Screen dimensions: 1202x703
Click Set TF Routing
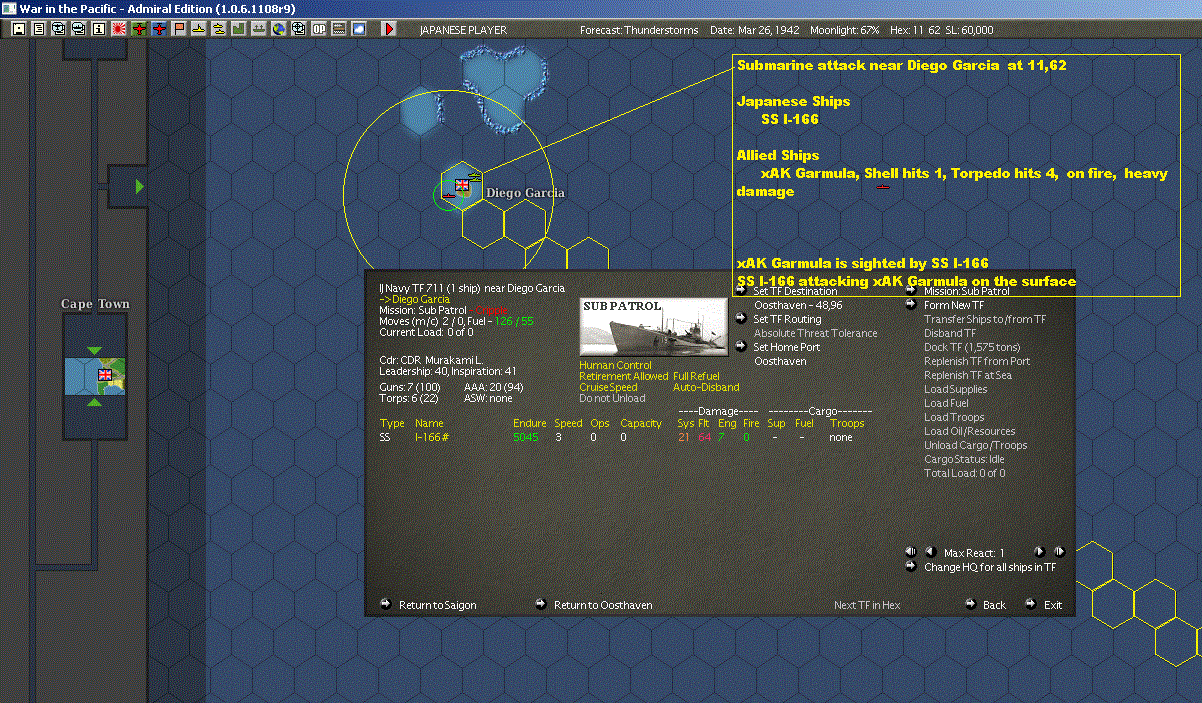tap(787, 319)
